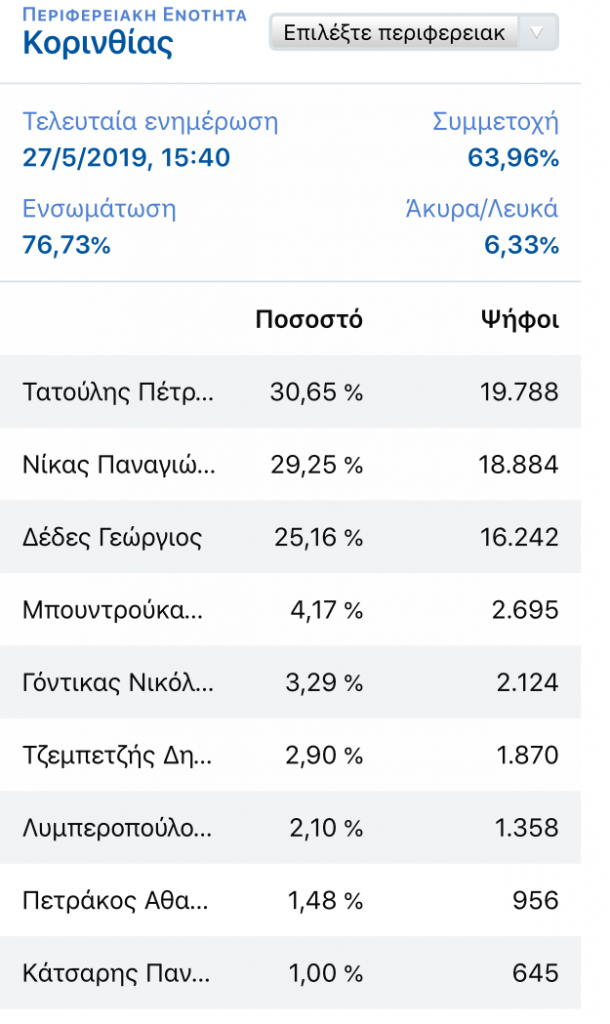This screenshot has width=610, height=1024.
Task: Open the regional unit dropdown arrow
Action: click(x=538, y=33)
